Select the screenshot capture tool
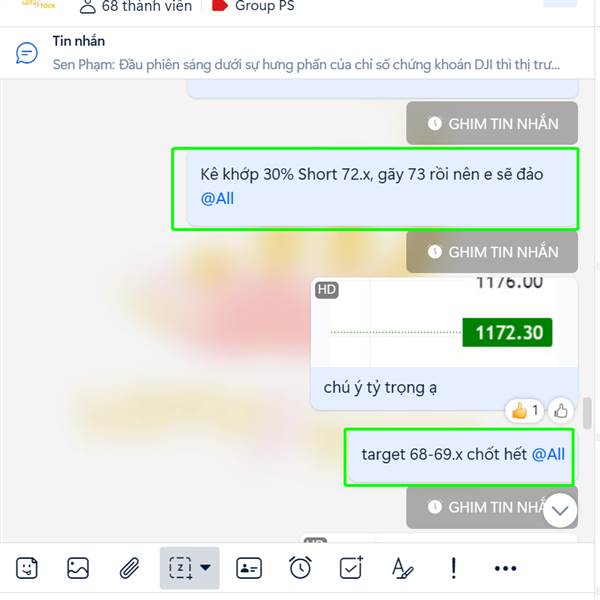Image resolution: width=600 pixels, height=600 pixels. [x=181, y=568]
